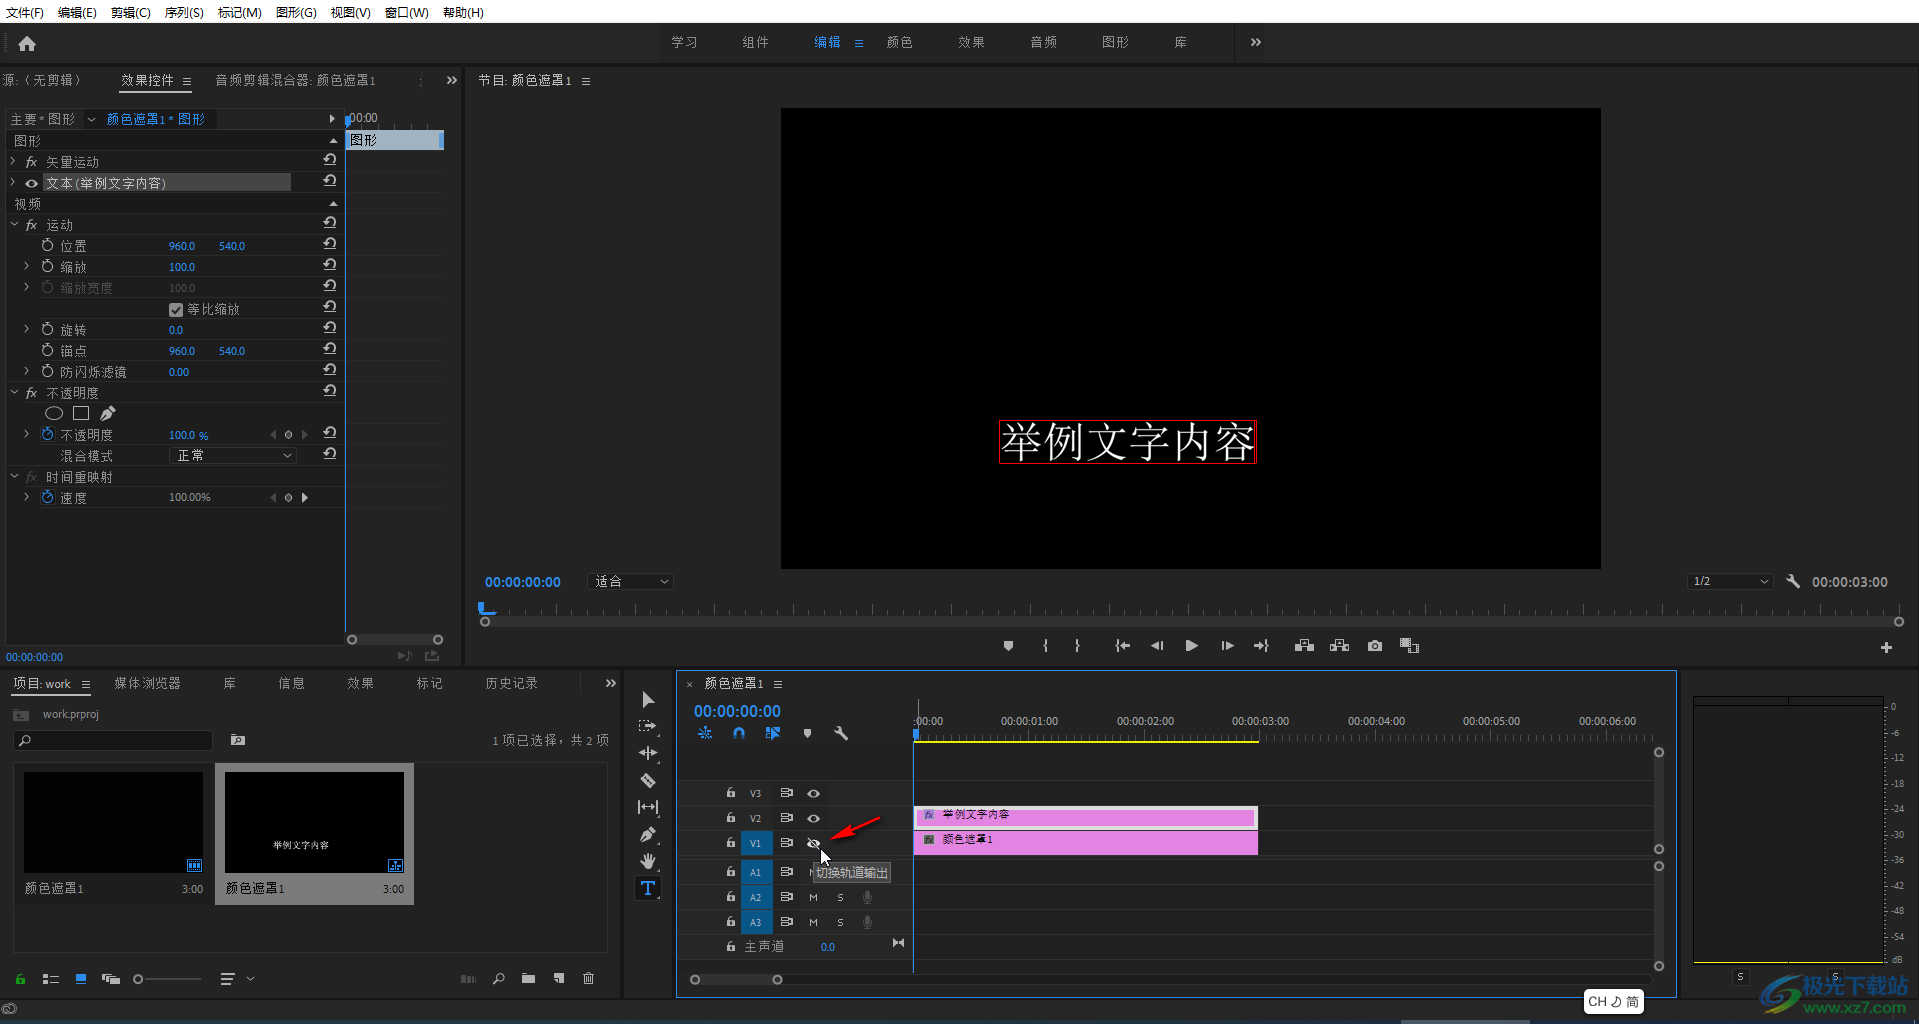Open 媒体浏览器 tab

click(x=148, y=683)
